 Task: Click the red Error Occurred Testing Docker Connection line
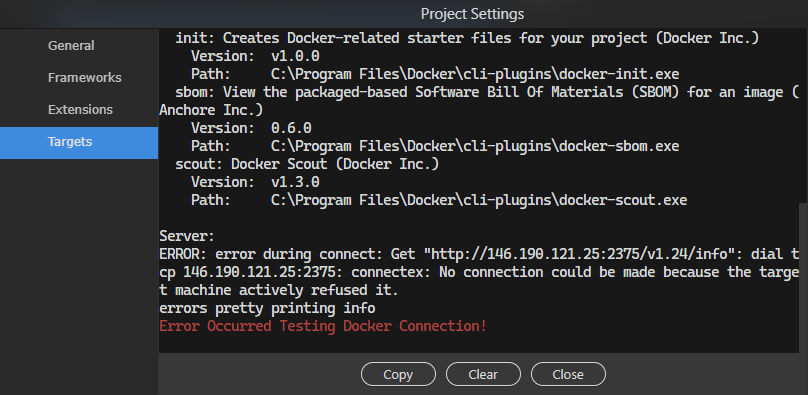click(323, 326)
